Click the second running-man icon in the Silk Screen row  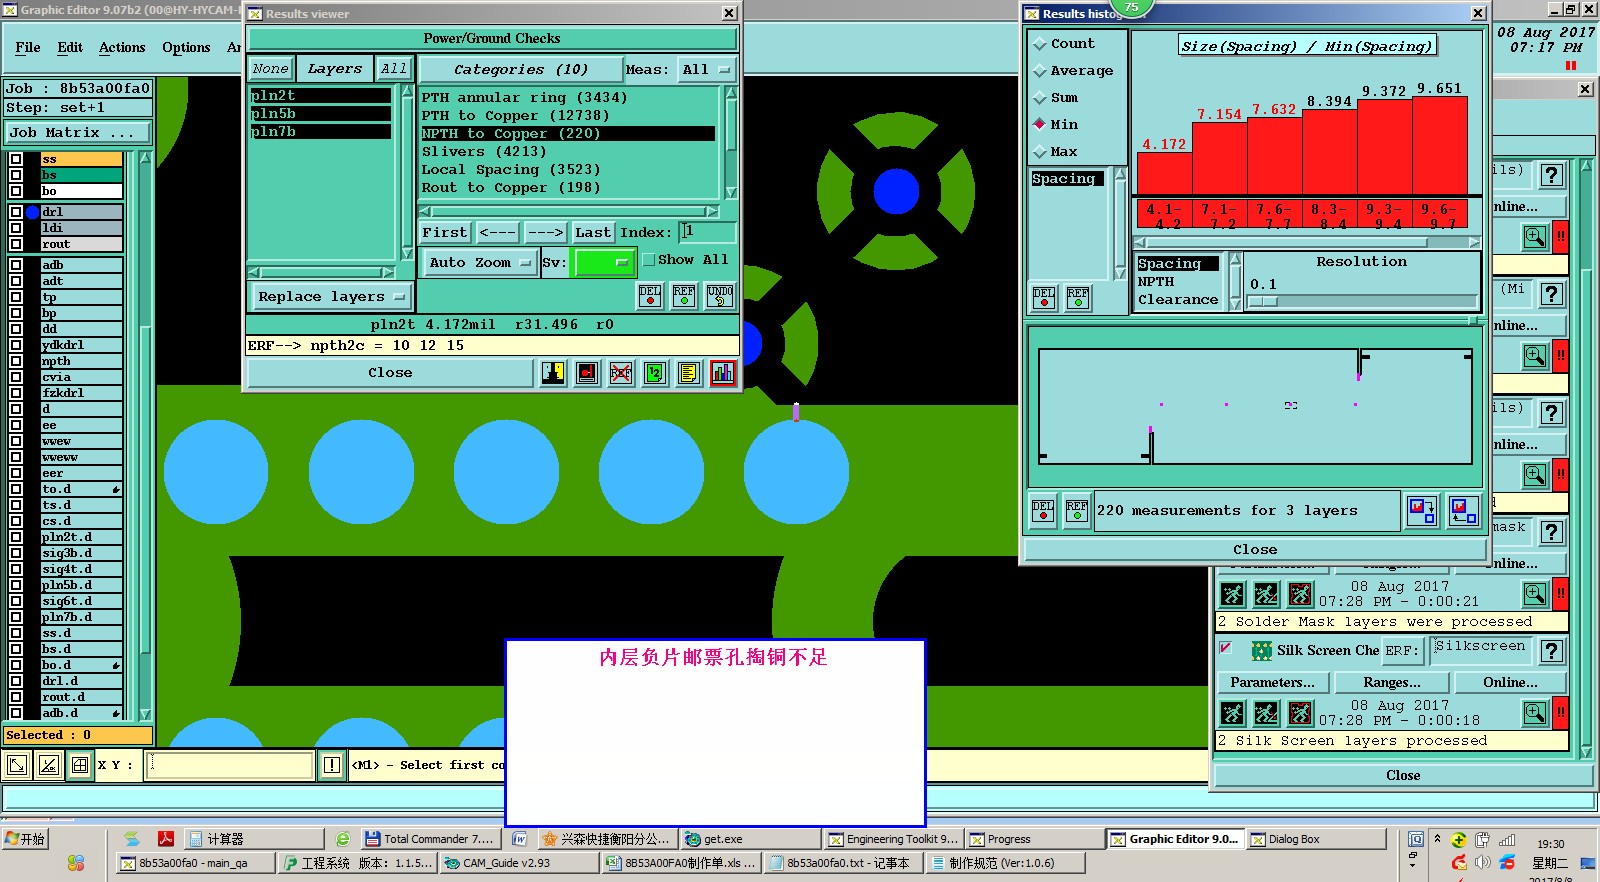coord(1266,713)
